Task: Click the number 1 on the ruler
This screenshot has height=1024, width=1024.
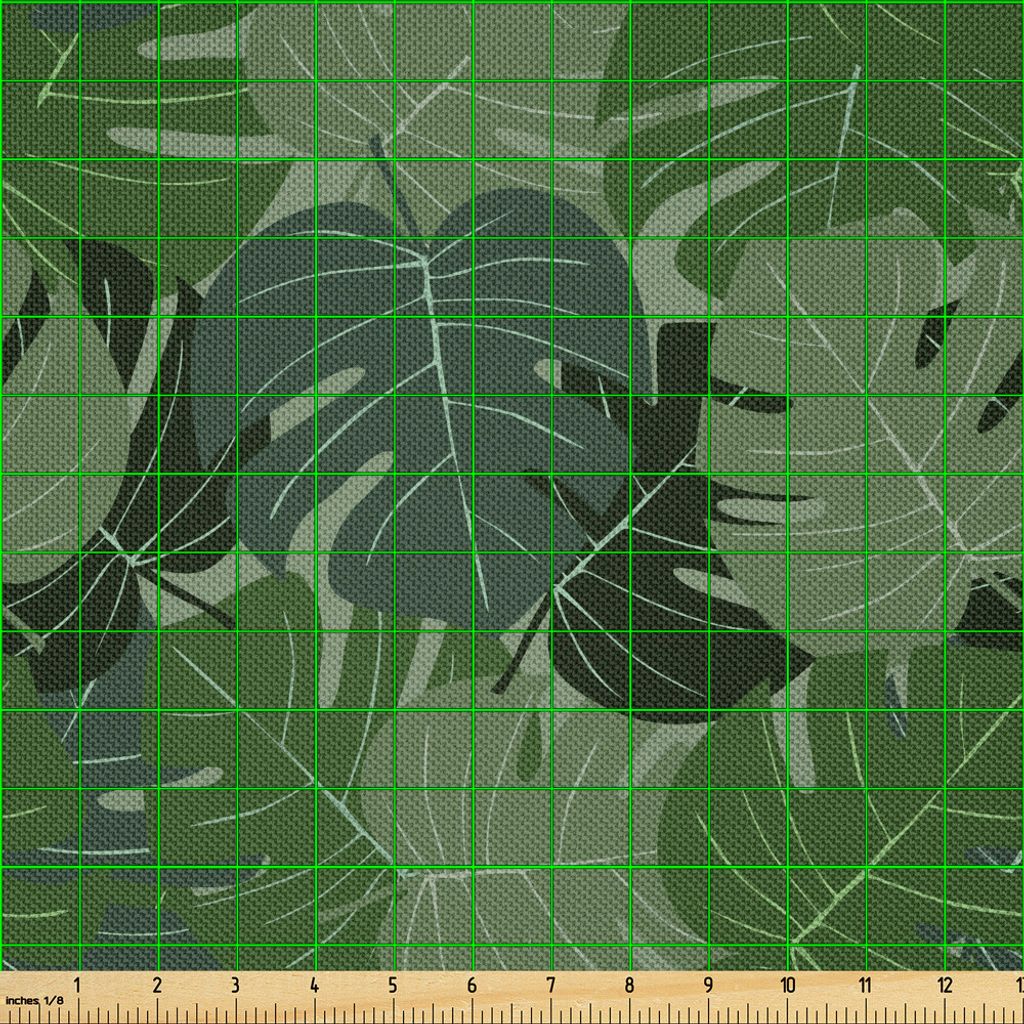Action: pyautogui.click(x=78, y=987)
